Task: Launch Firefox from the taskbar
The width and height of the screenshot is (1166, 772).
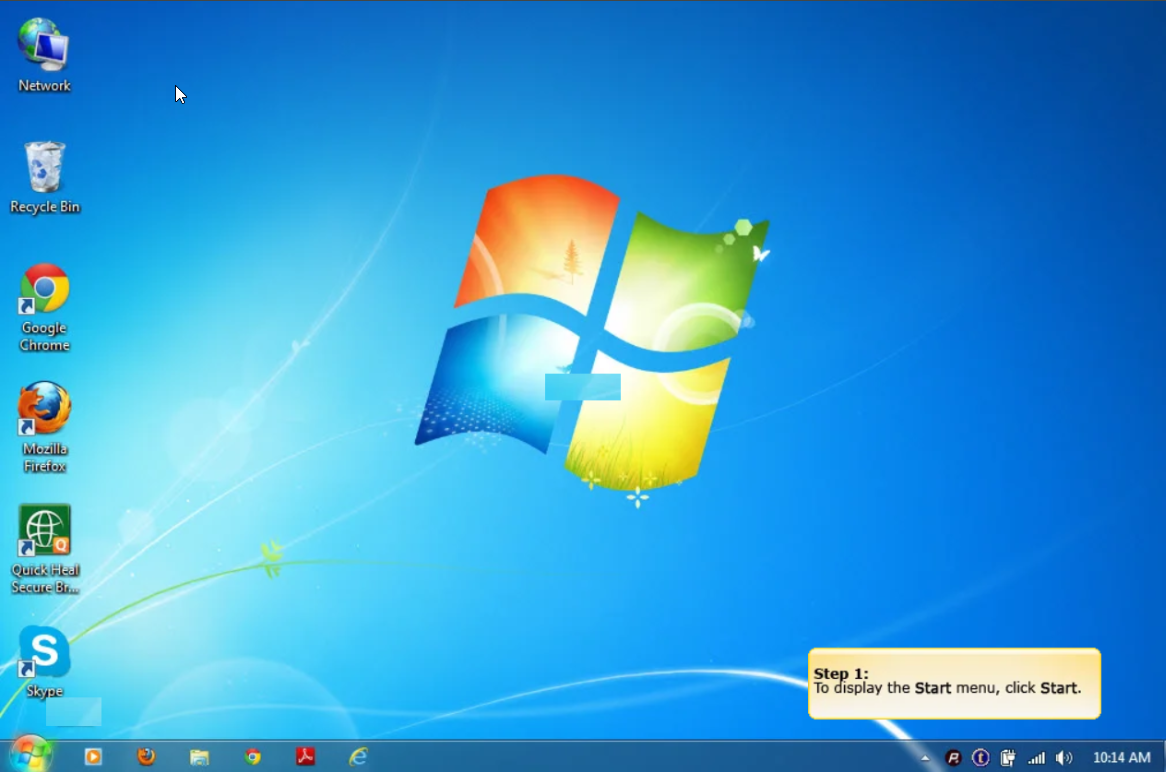Action: pyautogui.click(x=147, y=757)
